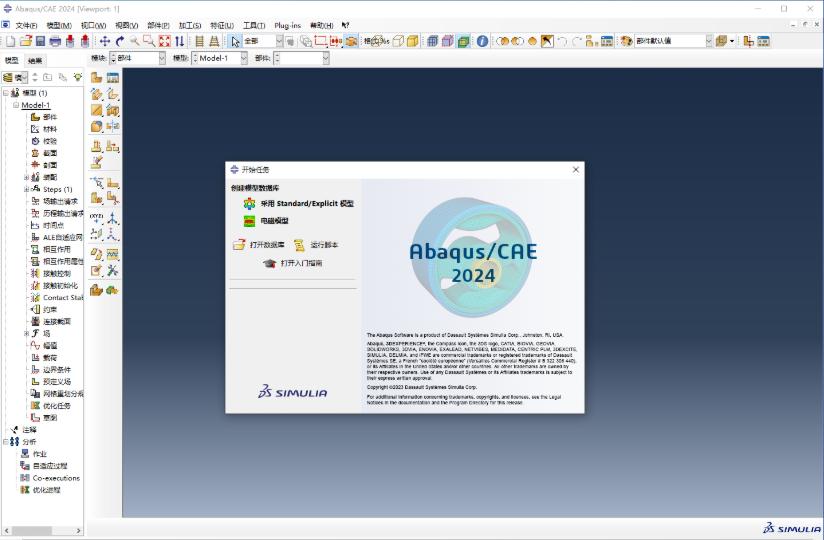Select the 接触控制 tree item

pyautogui.click(x=57, y=273)
